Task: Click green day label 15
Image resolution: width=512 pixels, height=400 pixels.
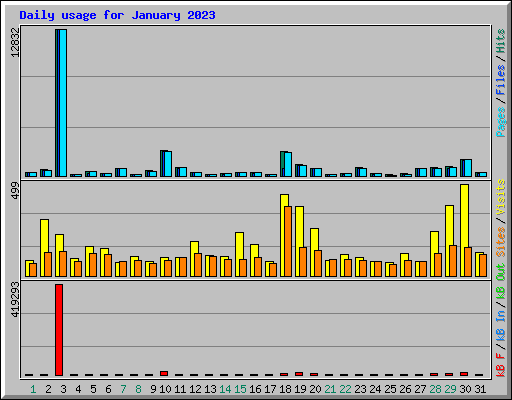Action: coord(240,389)
